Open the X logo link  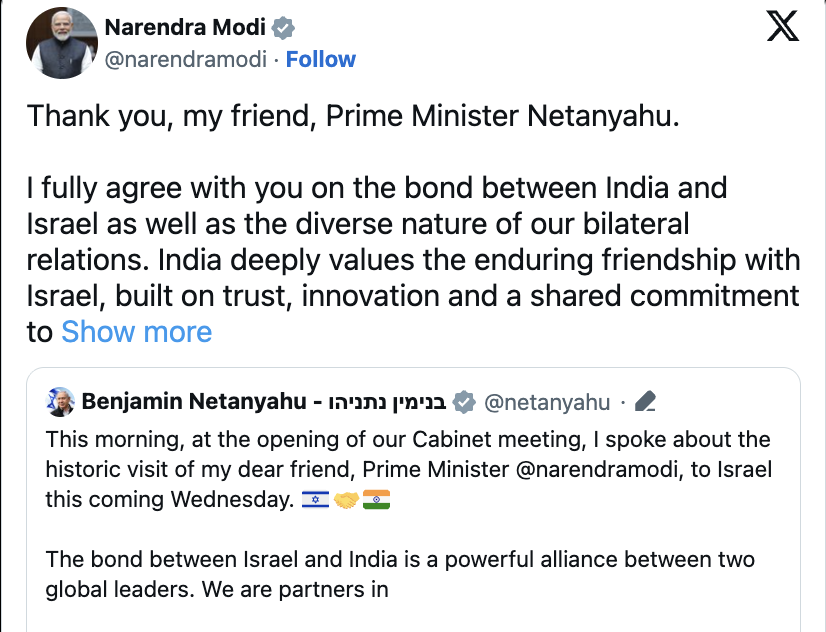coord(783,26)
